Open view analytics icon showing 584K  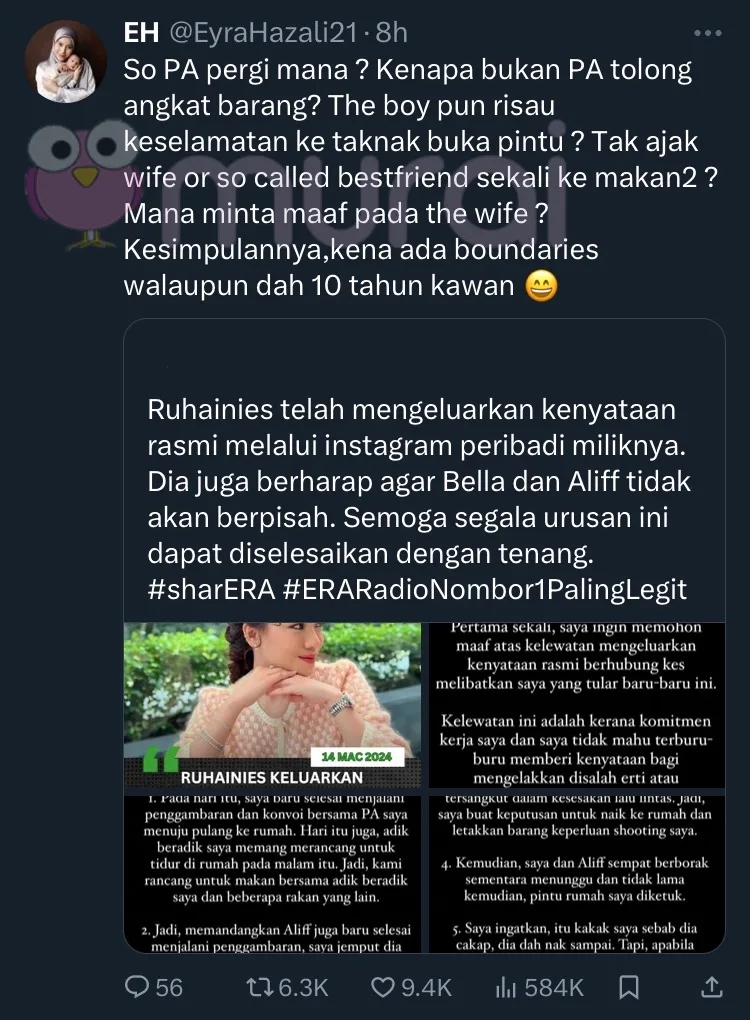click(505, 987)
